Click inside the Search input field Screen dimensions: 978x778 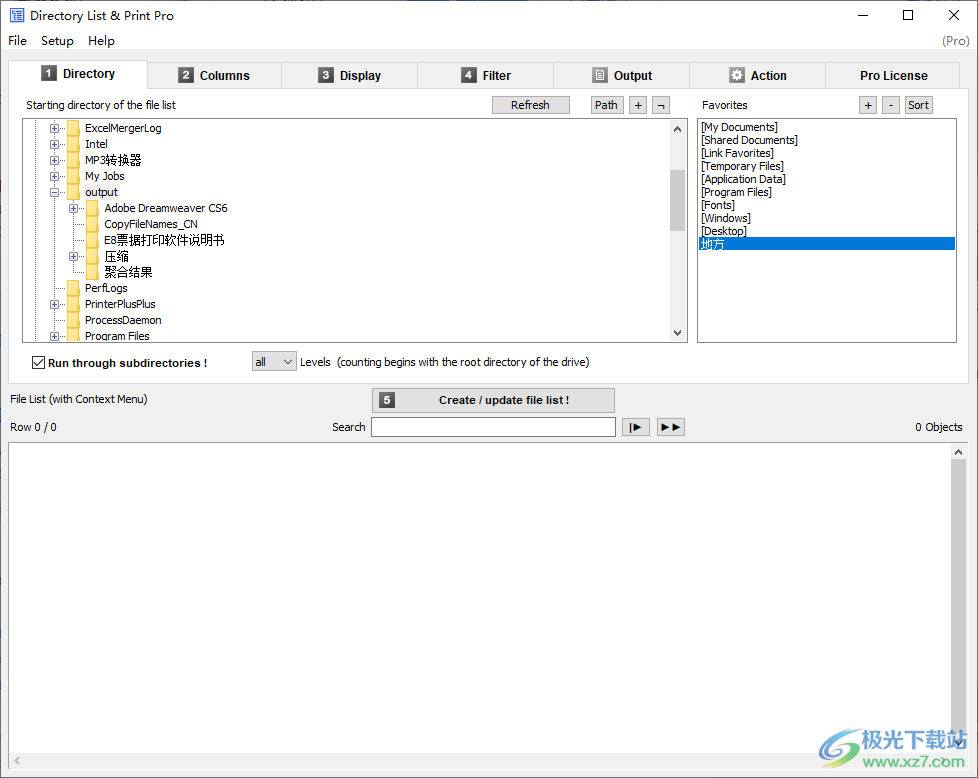tap(493, 426)
